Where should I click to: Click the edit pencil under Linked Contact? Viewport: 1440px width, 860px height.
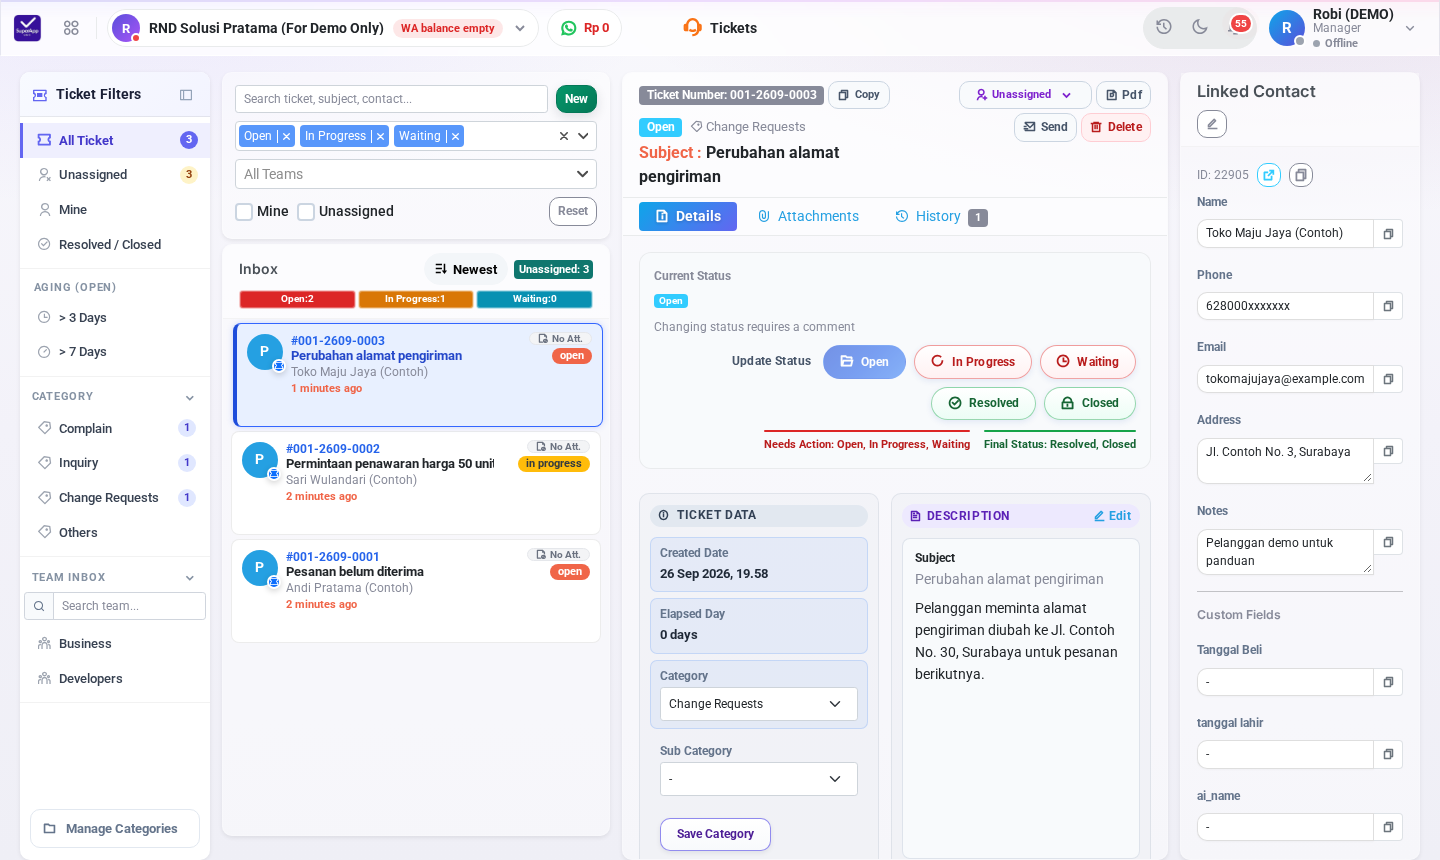(x=1212, y=124)
